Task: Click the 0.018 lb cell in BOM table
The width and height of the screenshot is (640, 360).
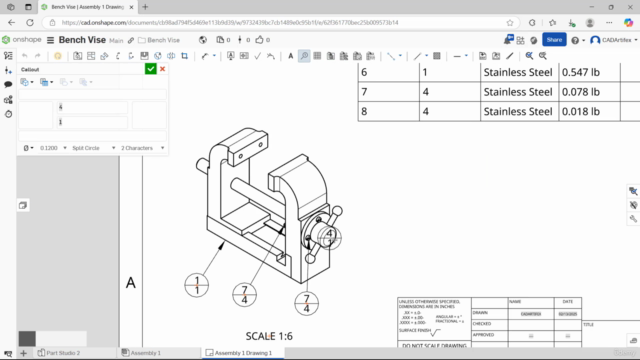Action: [x=589, y=111]
